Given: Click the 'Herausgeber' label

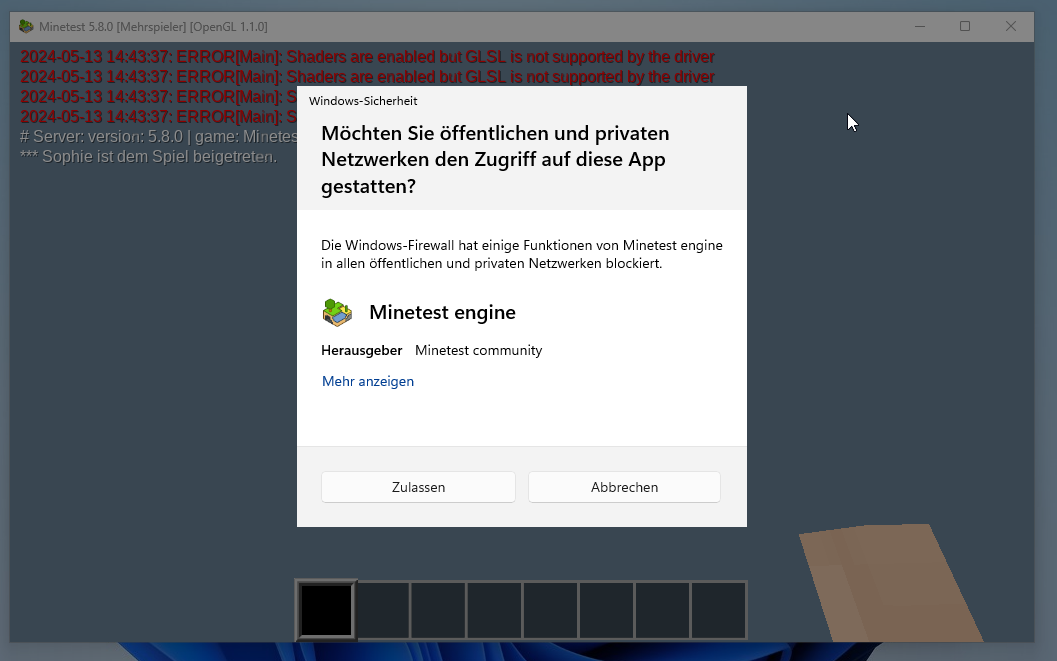Looking at the screenshot, I should [x=361, y=350].
